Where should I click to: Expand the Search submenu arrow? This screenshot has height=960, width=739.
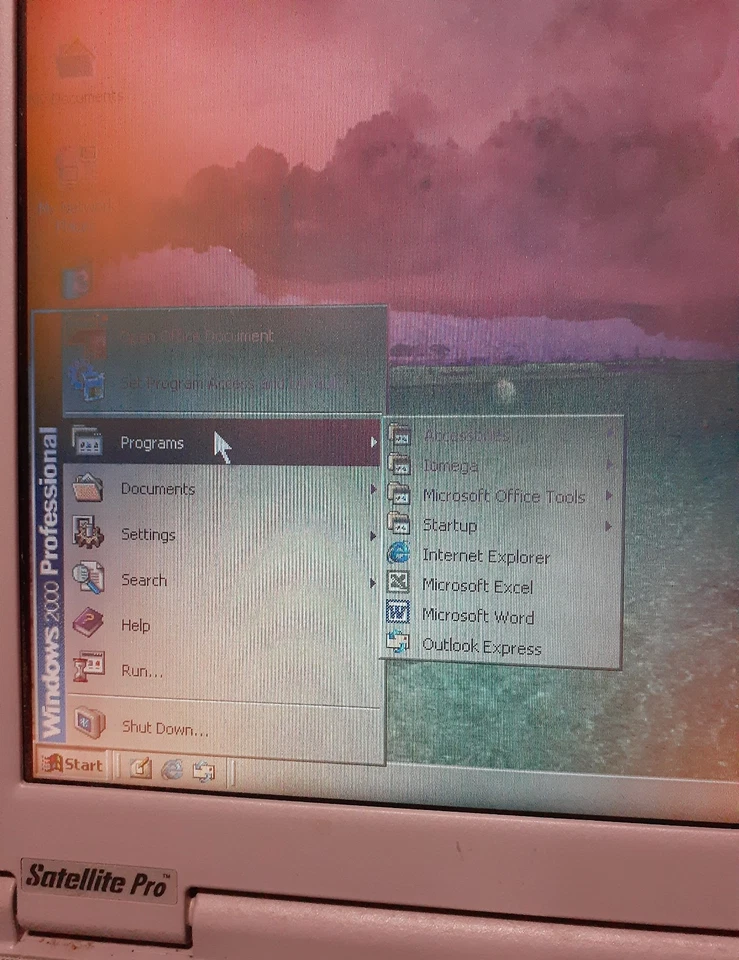click(373, 583)
